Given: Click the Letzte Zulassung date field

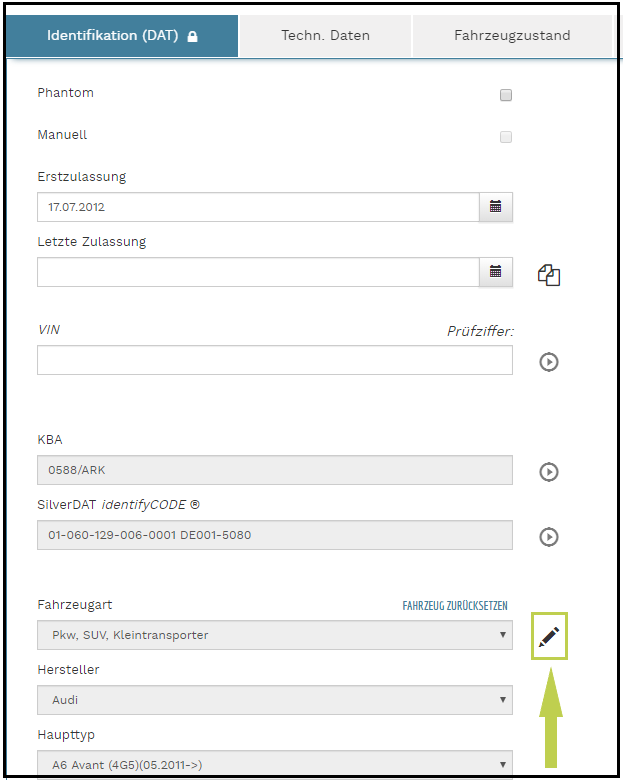Looking at the screenshot, I should click(258, 272).
